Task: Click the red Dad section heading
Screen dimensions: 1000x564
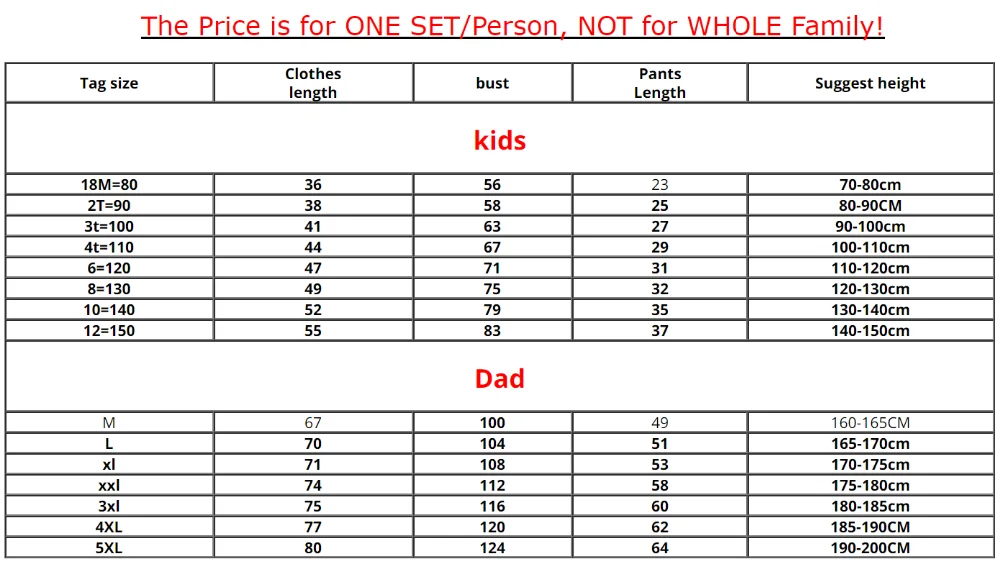Action: click(500, 378)
